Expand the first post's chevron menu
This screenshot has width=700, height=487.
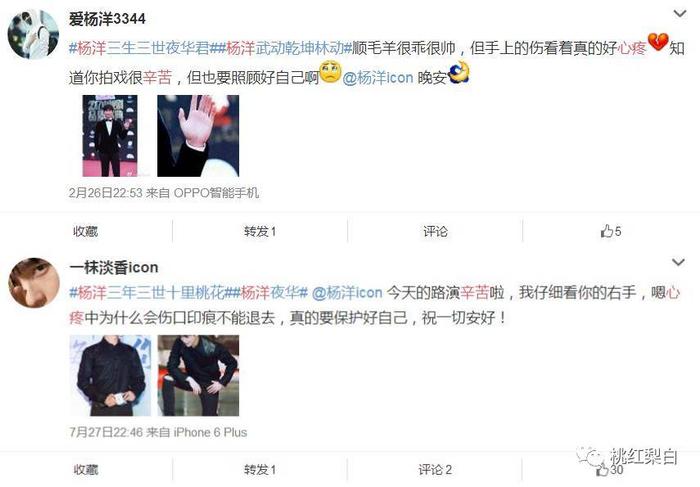[x=679, y=14]
